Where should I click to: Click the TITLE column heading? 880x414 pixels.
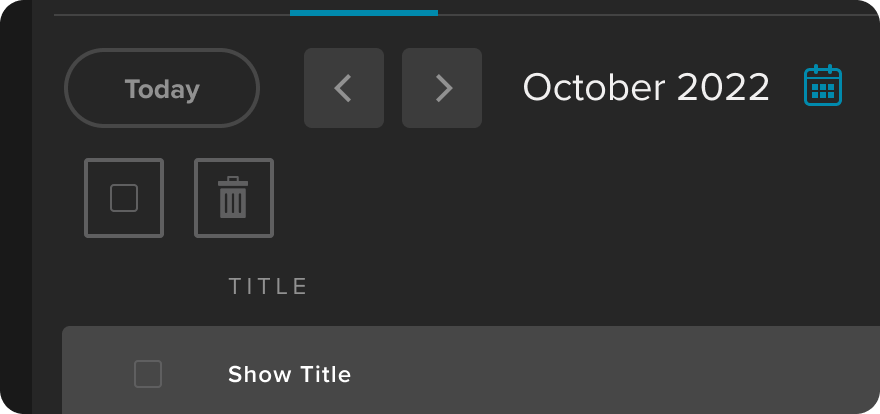268,287
